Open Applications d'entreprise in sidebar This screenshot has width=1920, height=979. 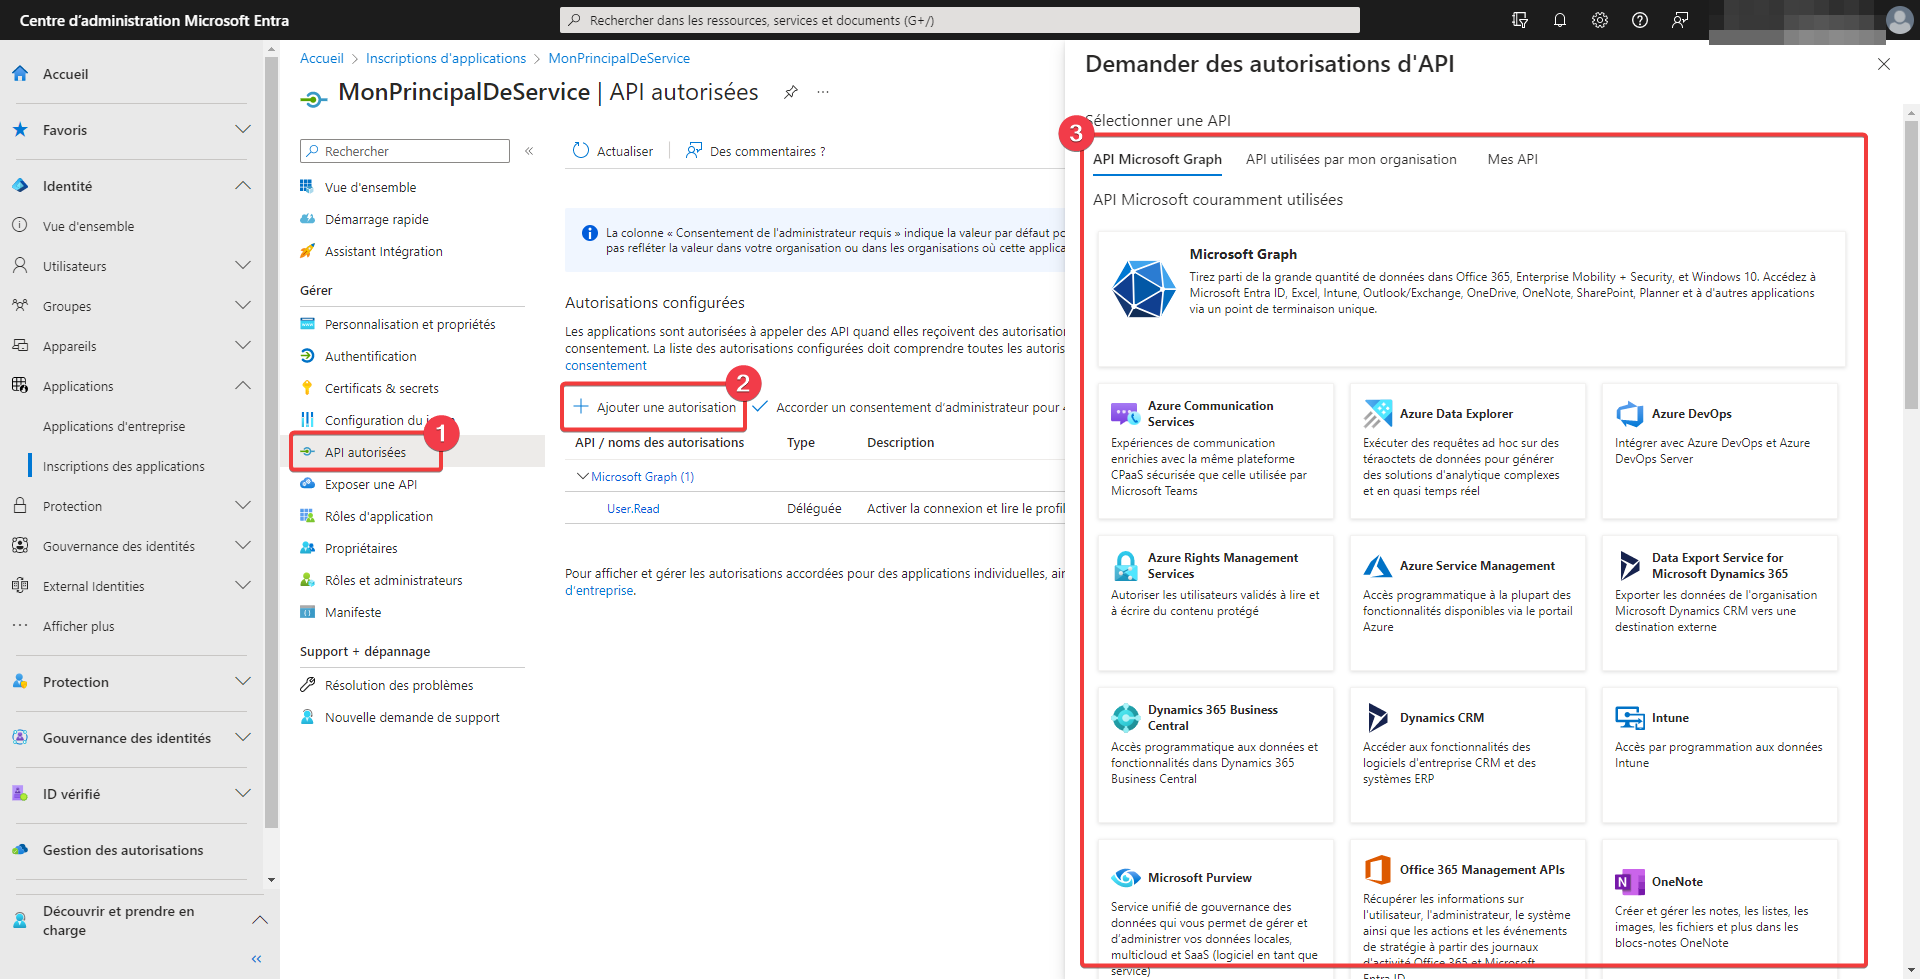click(114, 426)
